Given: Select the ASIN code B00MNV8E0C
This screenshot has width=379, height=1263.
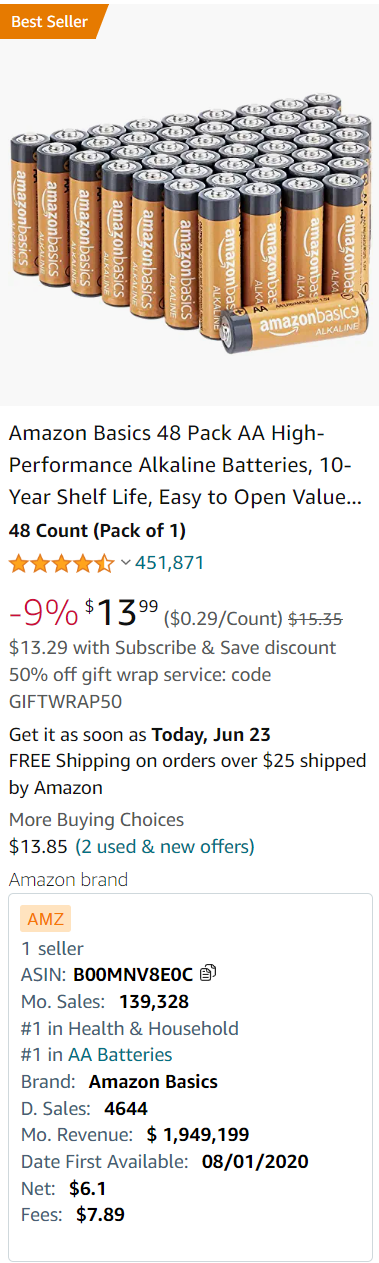Looking at the screenshot, I should pyautogui.click(x=133, y=973).
